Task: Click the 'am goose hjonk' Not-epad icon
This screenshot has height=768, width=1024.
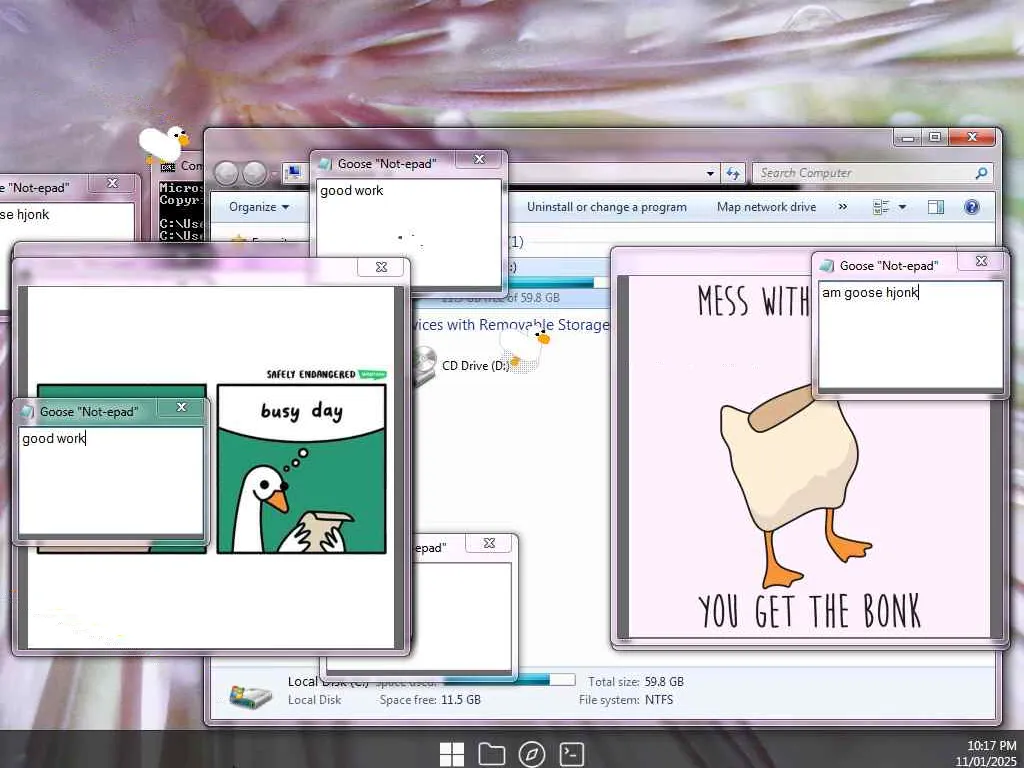Action: [x=827, y=266]
